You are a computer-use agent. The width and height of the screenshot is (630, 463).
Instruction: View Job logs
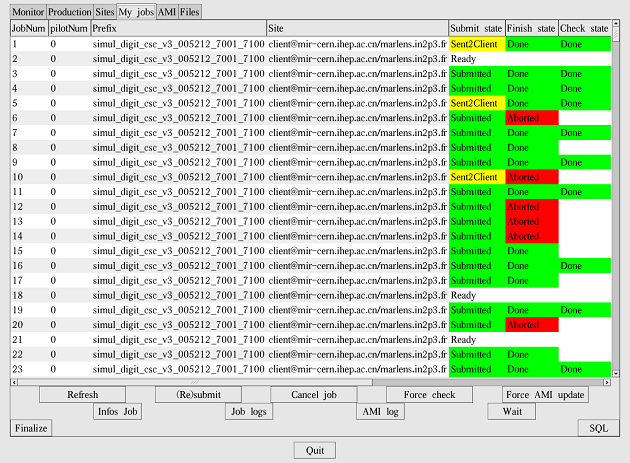(x=248, y=411)
